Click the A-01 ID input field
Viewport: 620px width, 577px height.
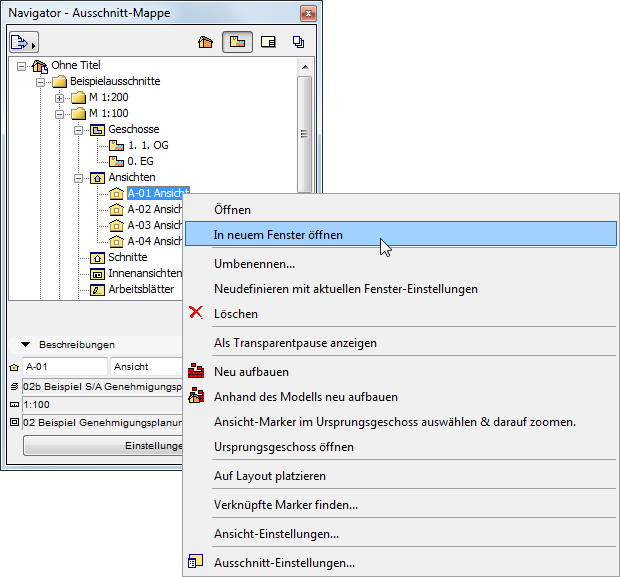click(x=65, y=367)
